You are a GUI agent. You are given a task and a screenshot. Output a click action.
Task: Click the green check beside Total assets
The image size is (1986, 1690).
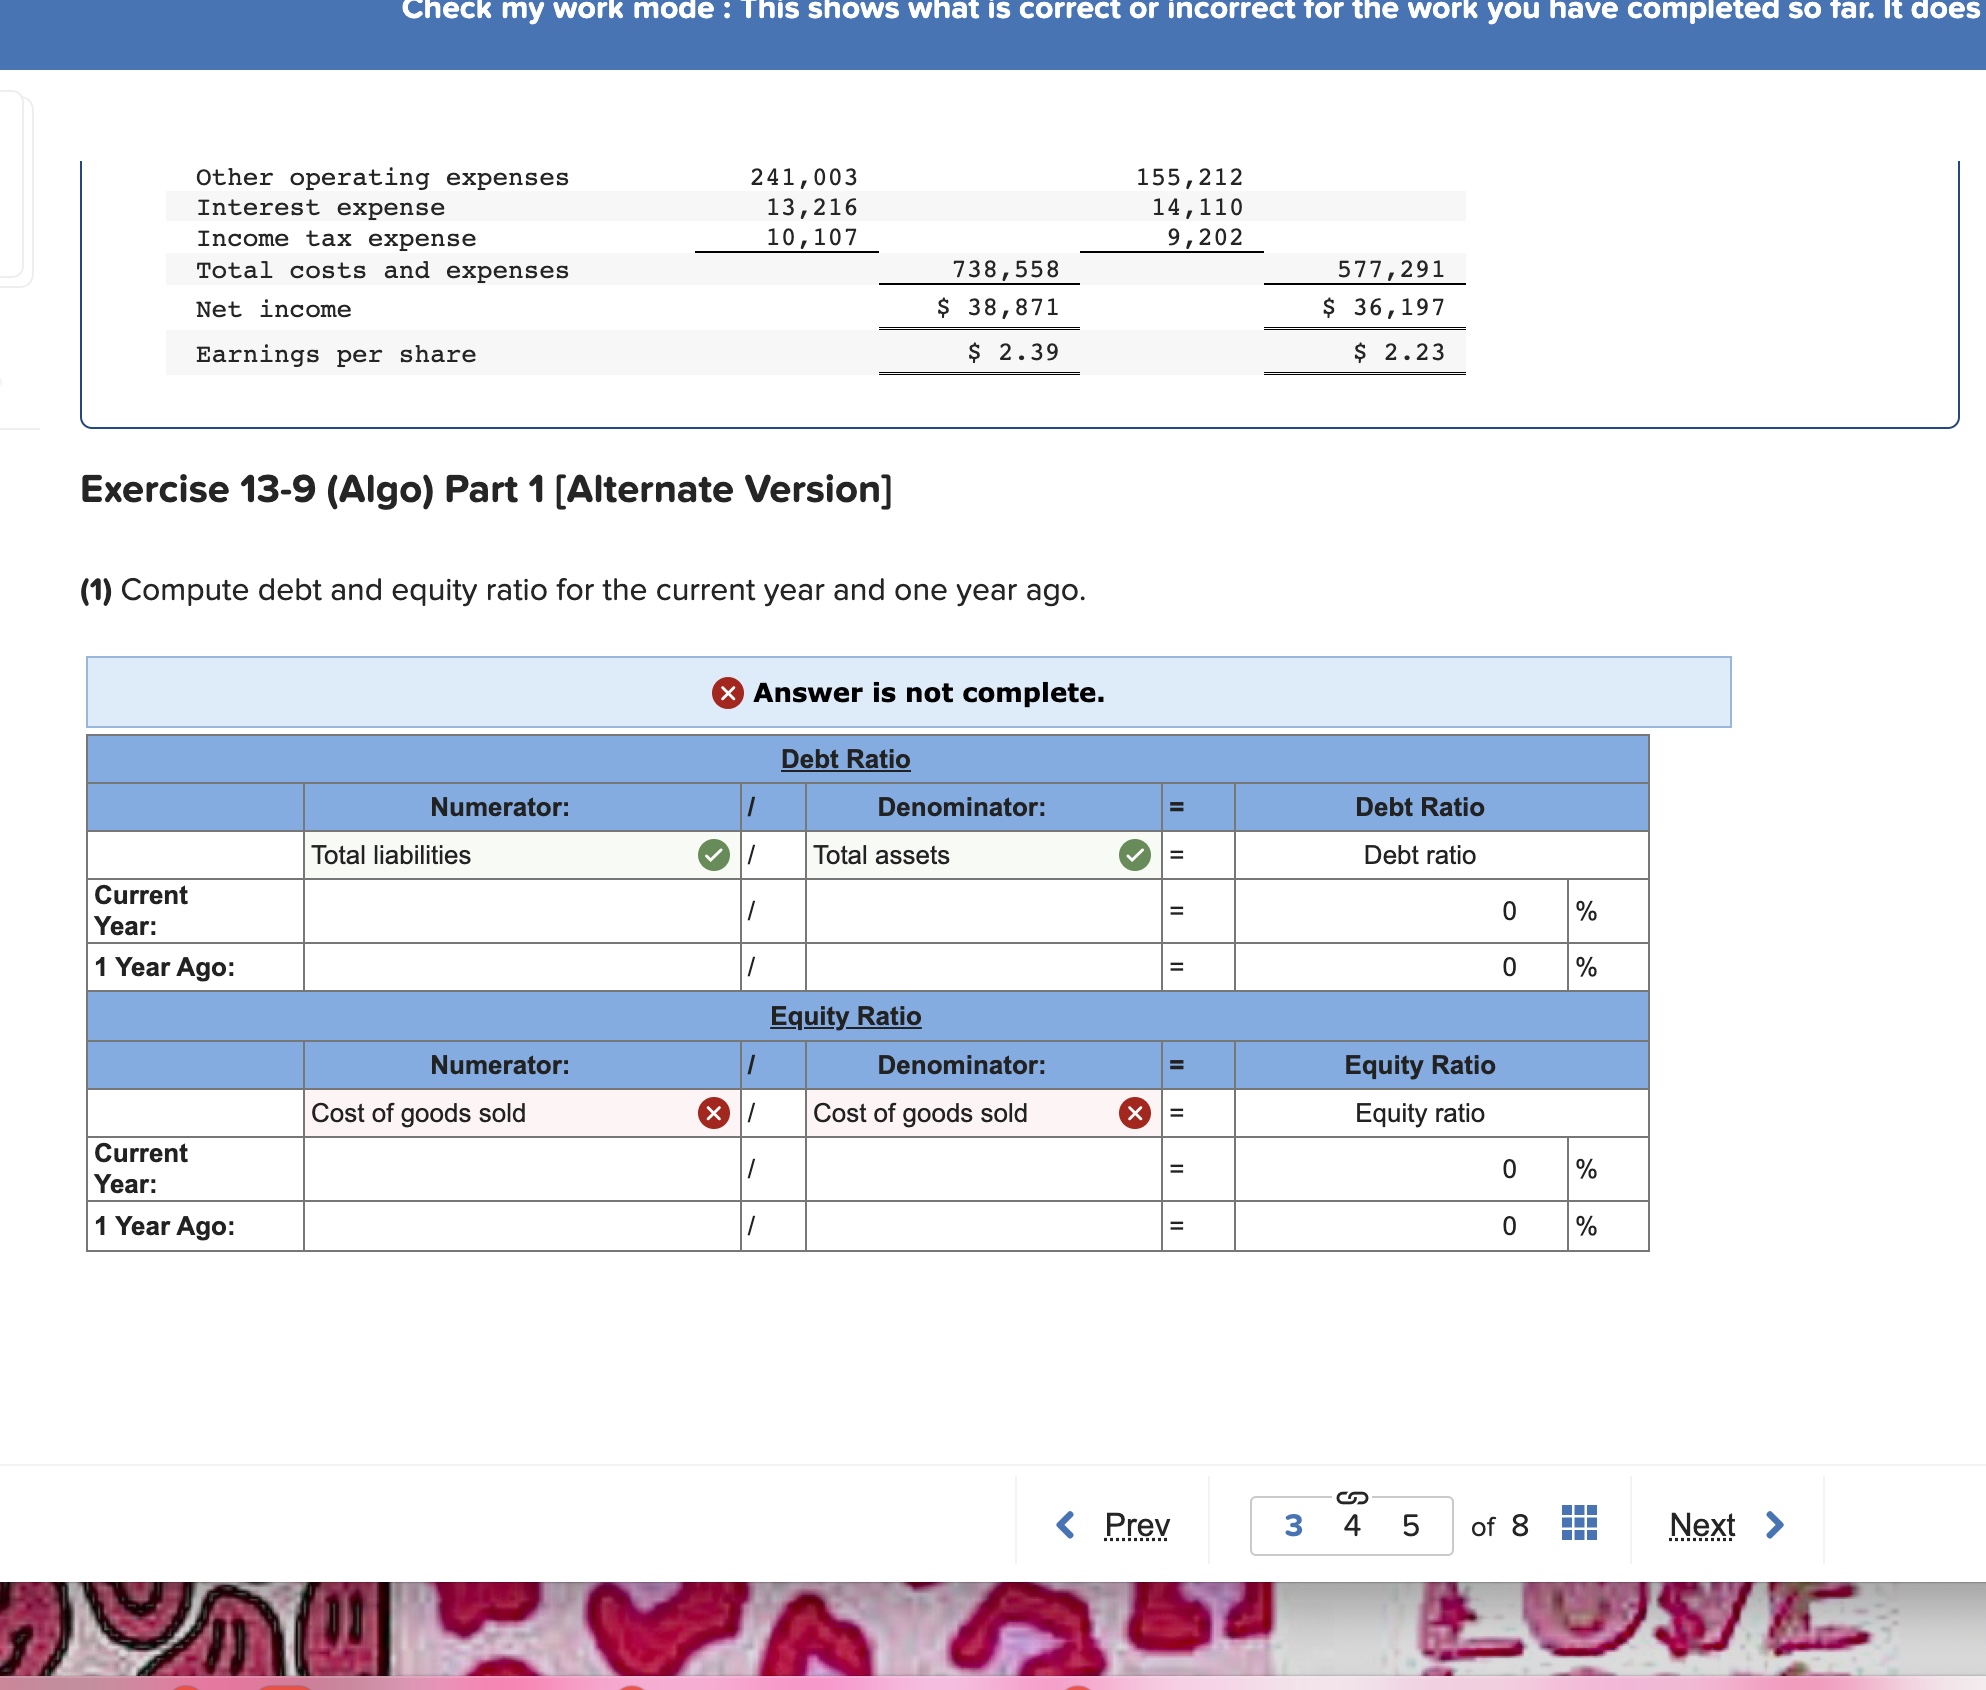[x=1135, y=855]
